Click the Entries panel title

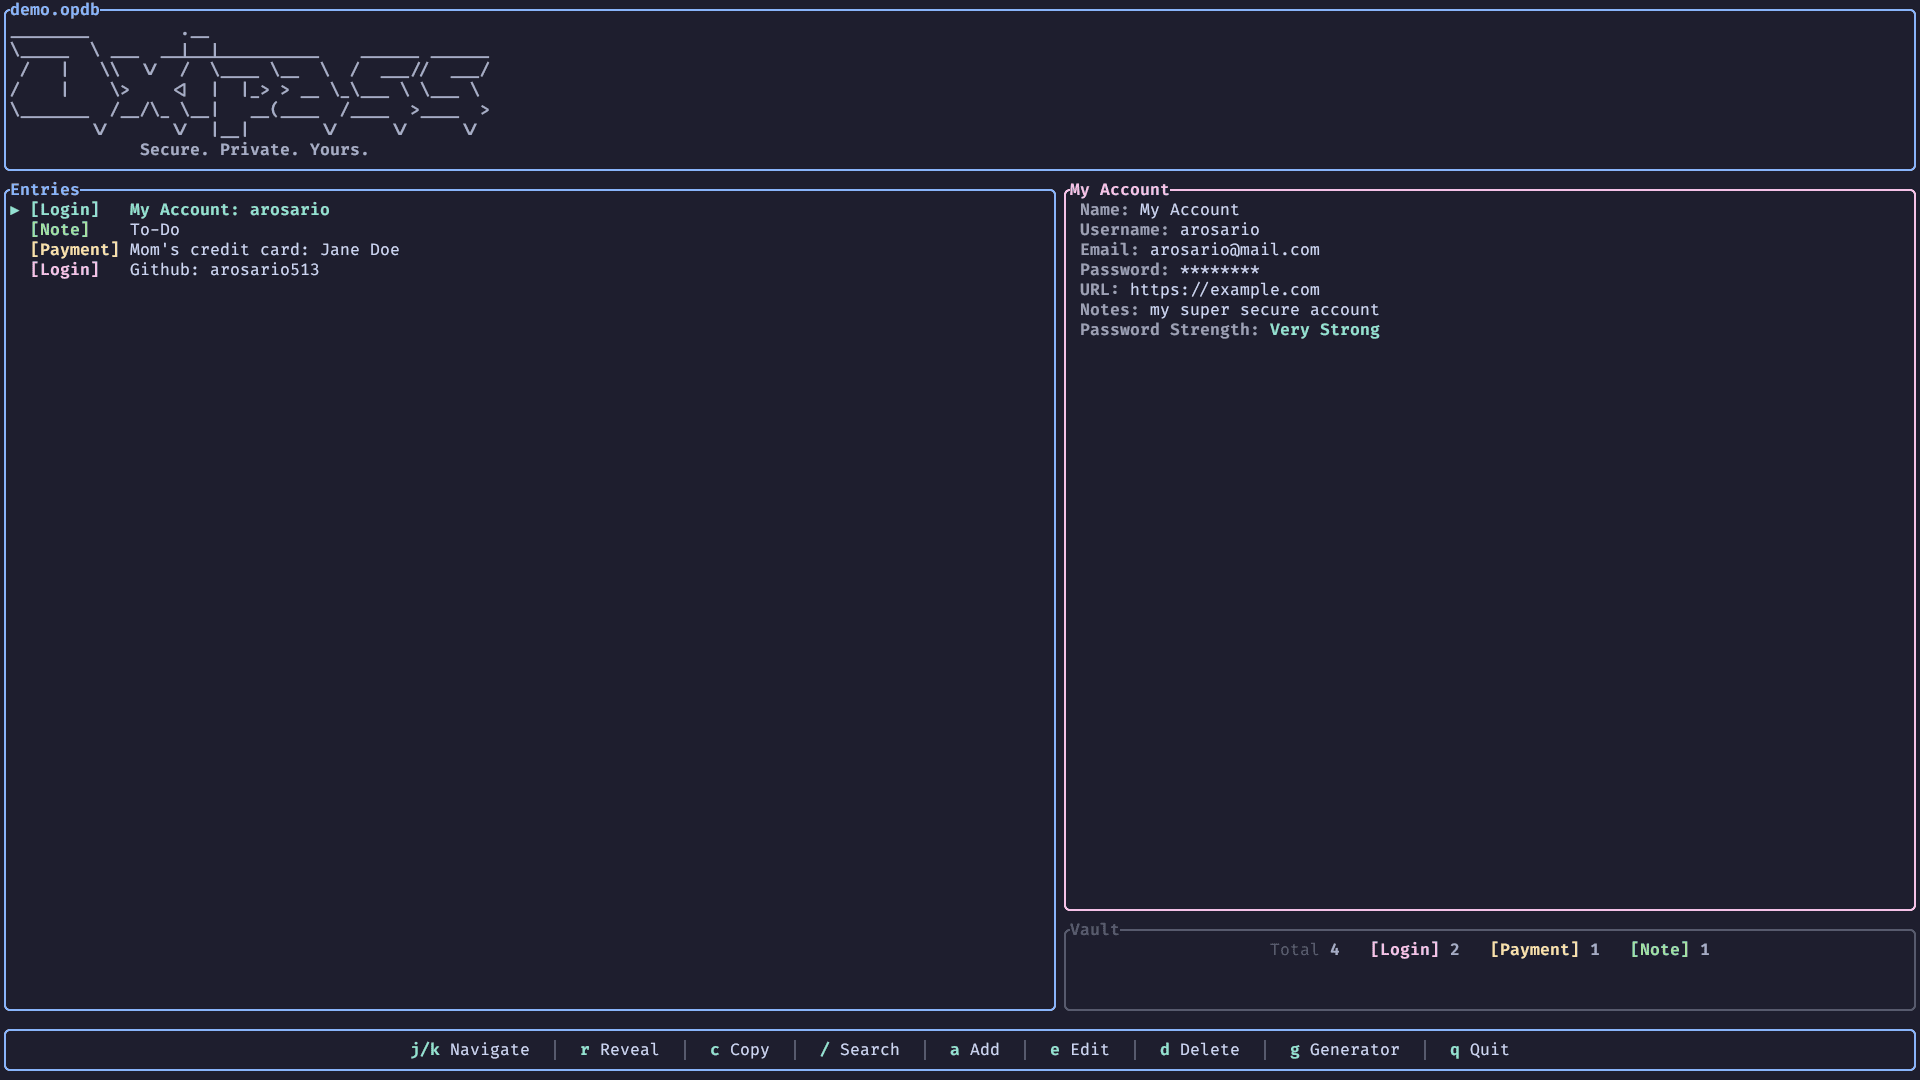[x=45, y=190]
